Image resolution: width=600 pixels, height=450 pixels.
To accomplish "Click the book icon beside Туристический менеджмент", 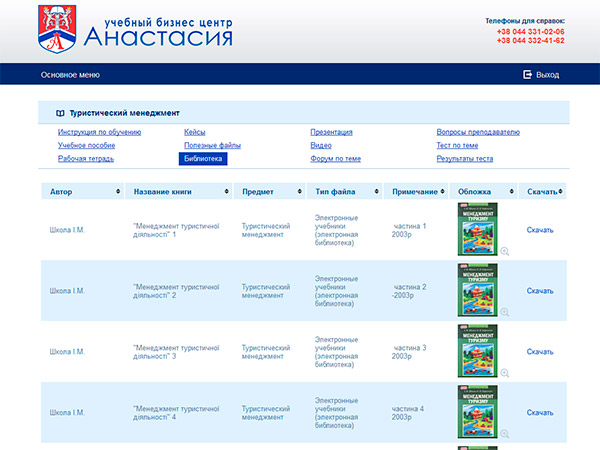I will [x=60, y=114].
